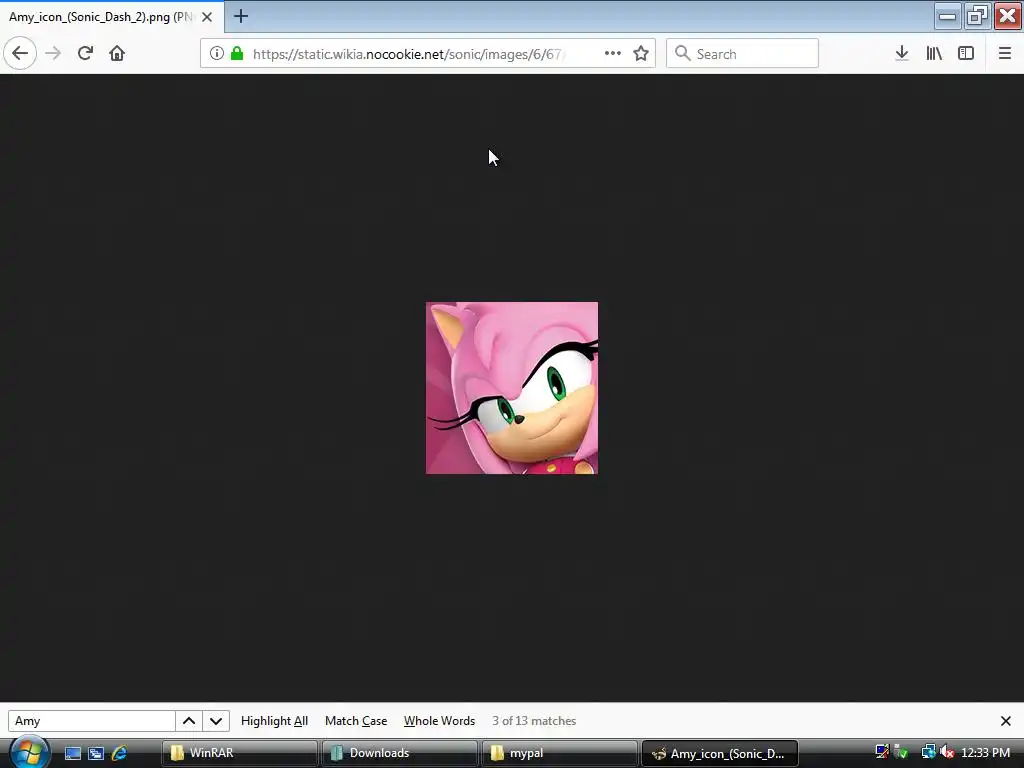
Task: Go back one page in browser
Action: [20, 54]
